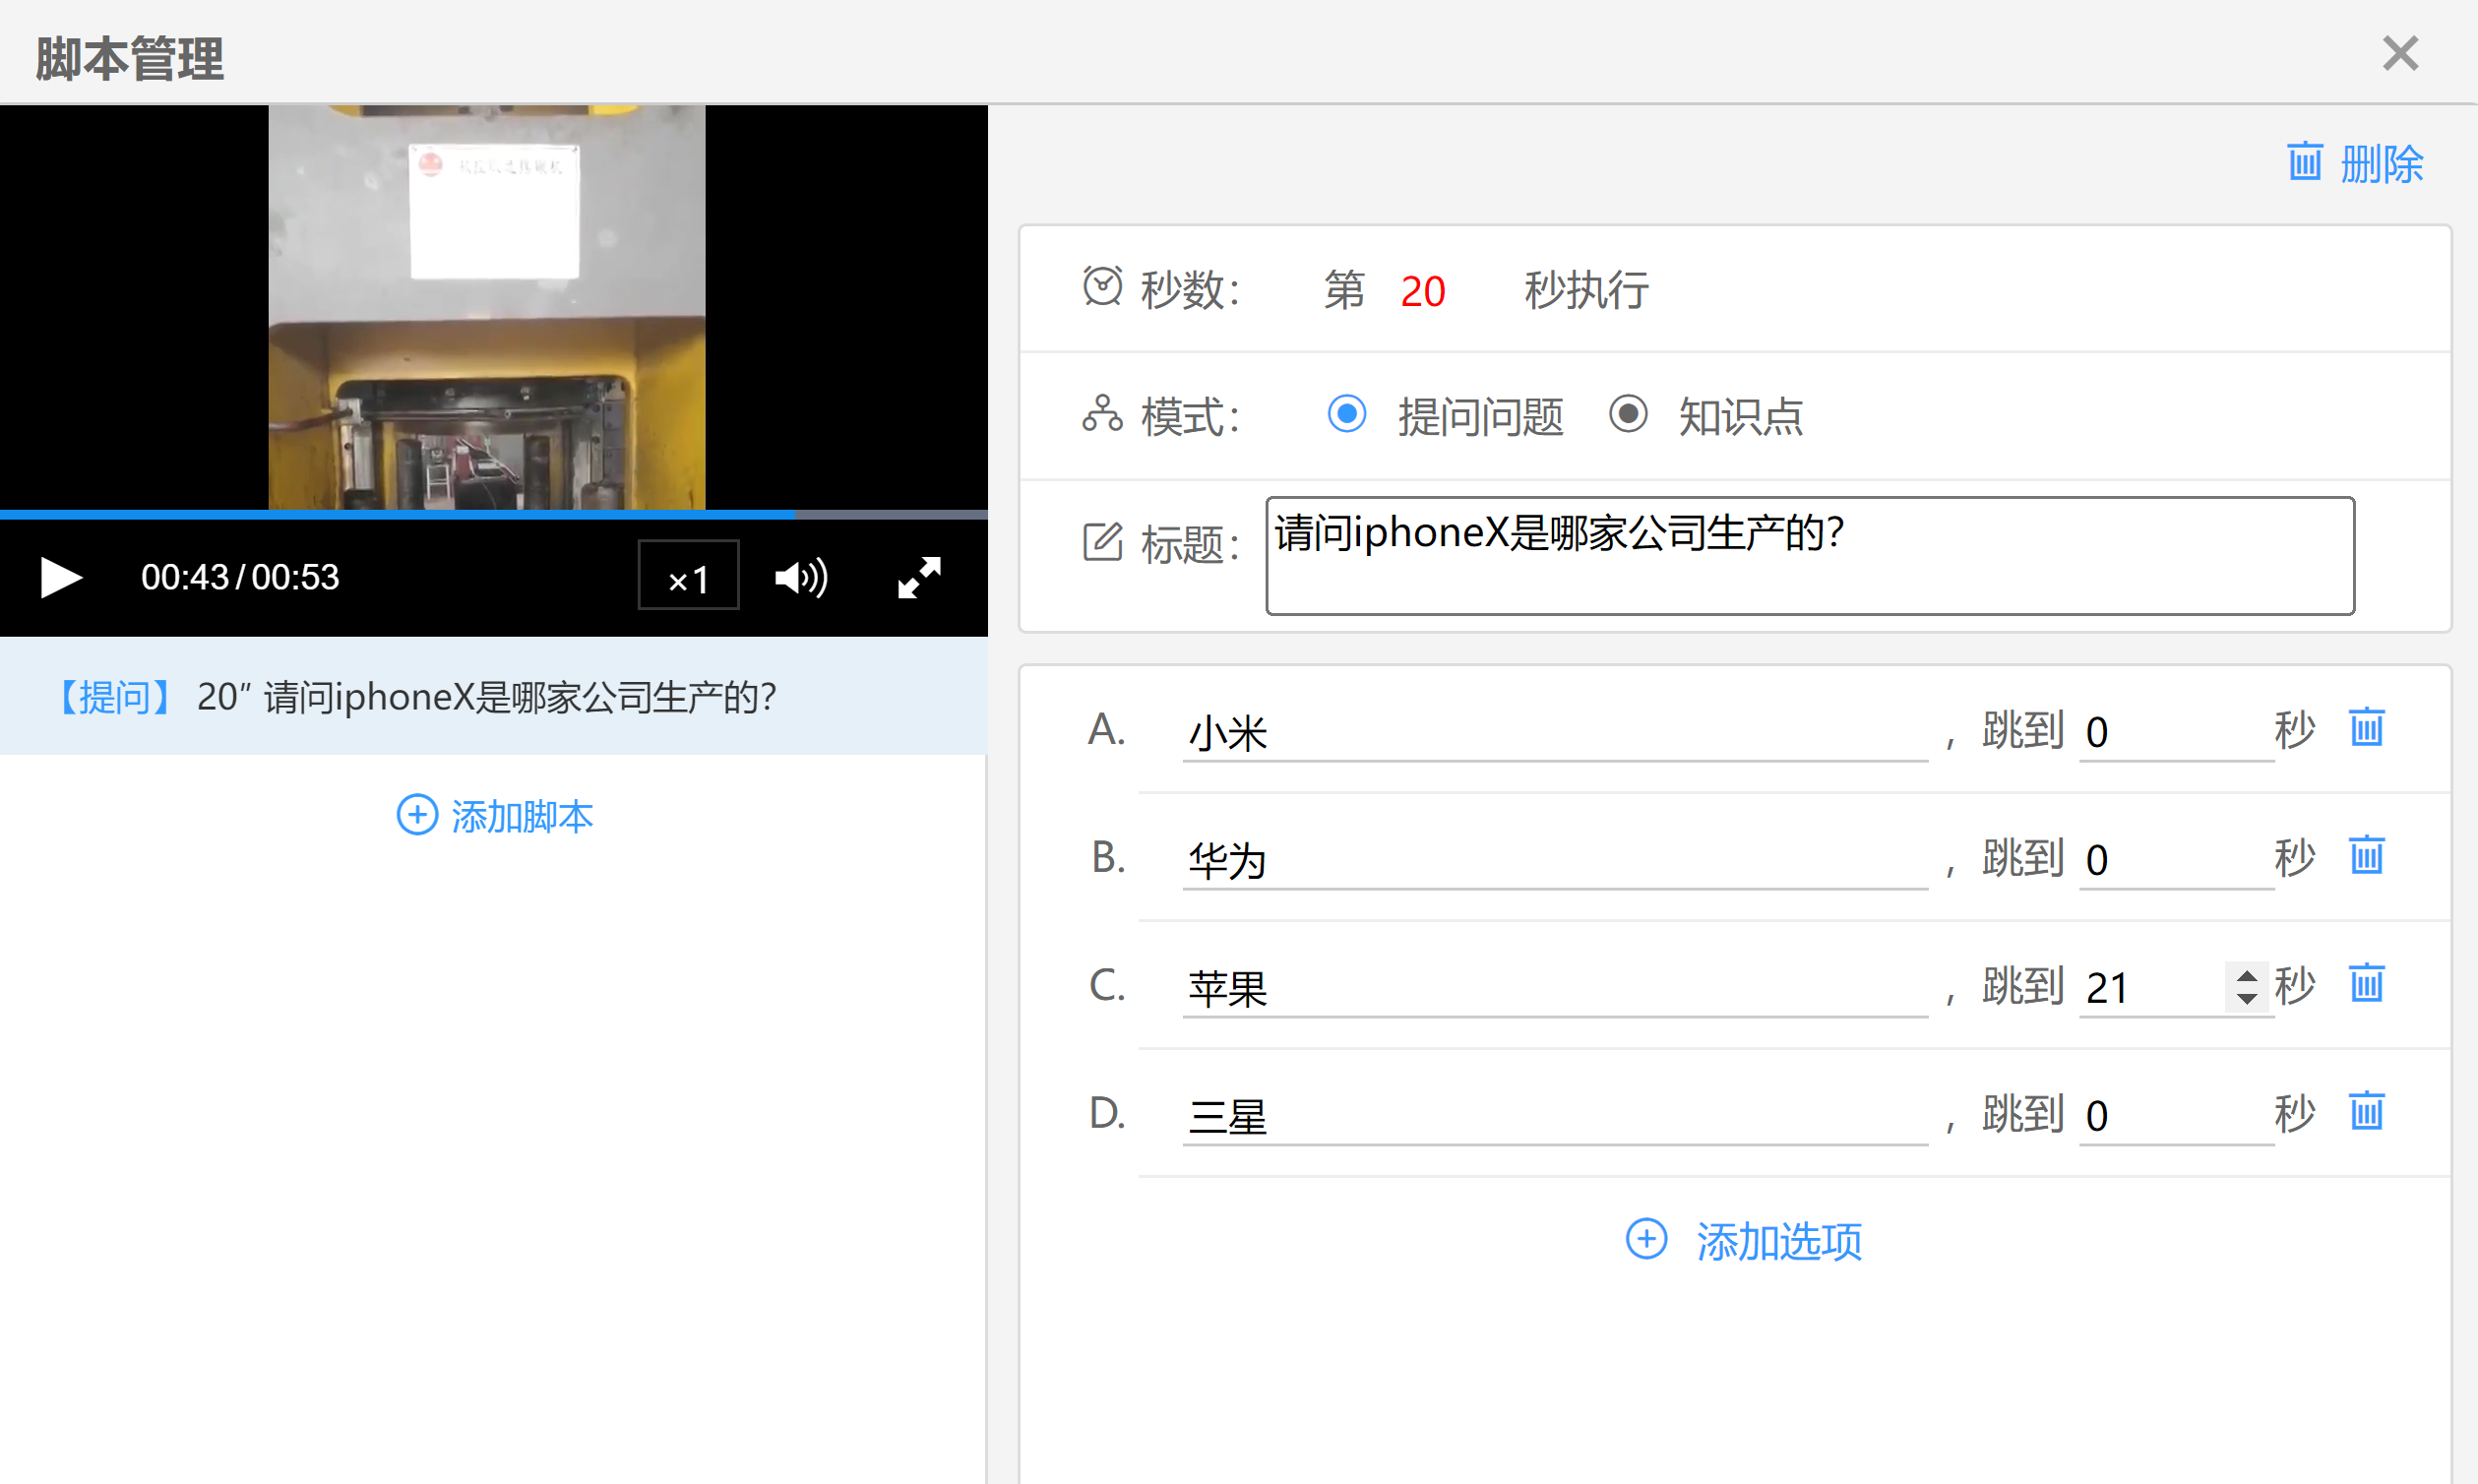
Task: Edit option A text 小米
Action: 1555,734
